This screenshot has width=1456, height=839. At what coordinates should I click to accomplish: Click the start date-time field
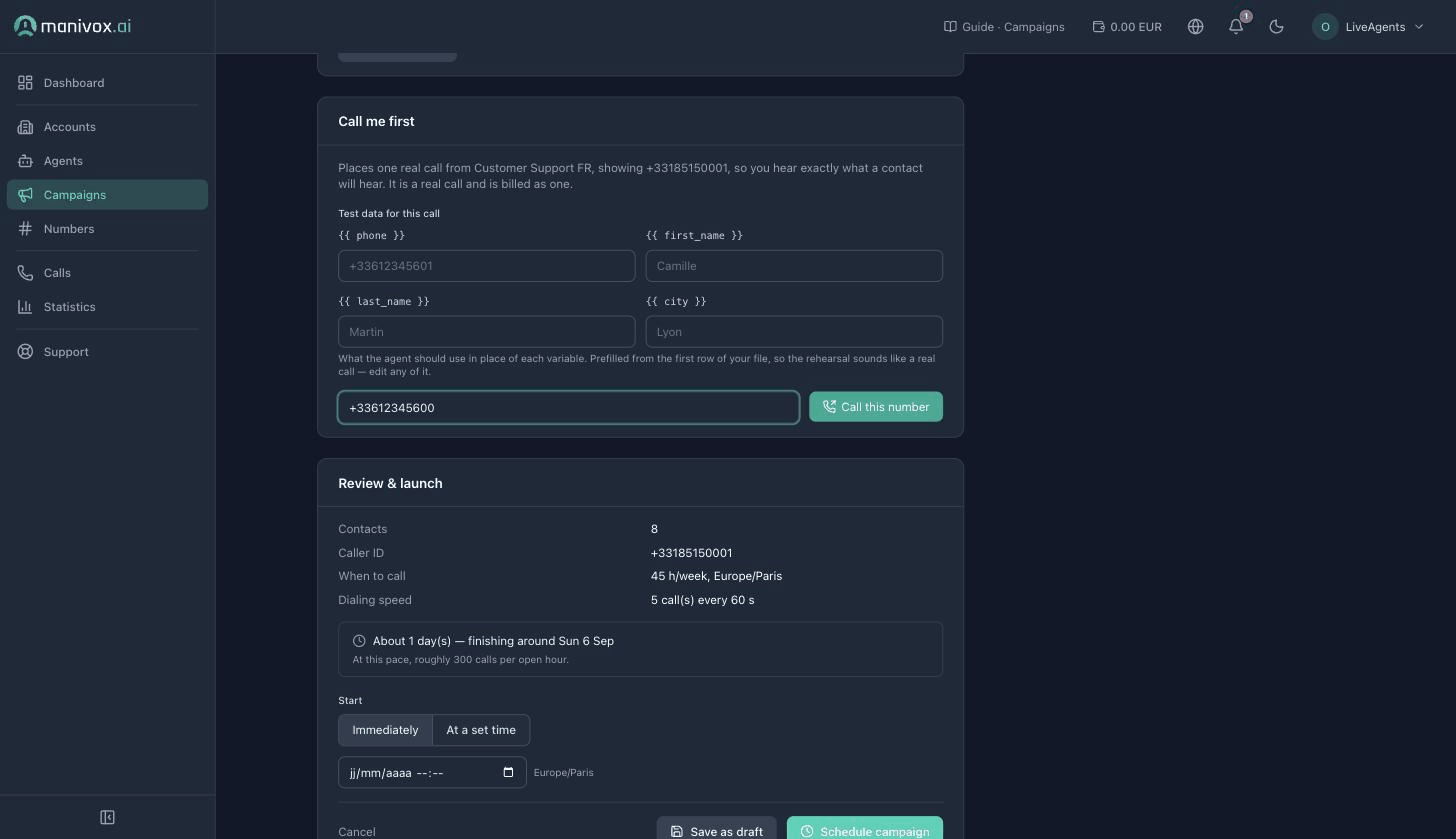click(432, 772)
